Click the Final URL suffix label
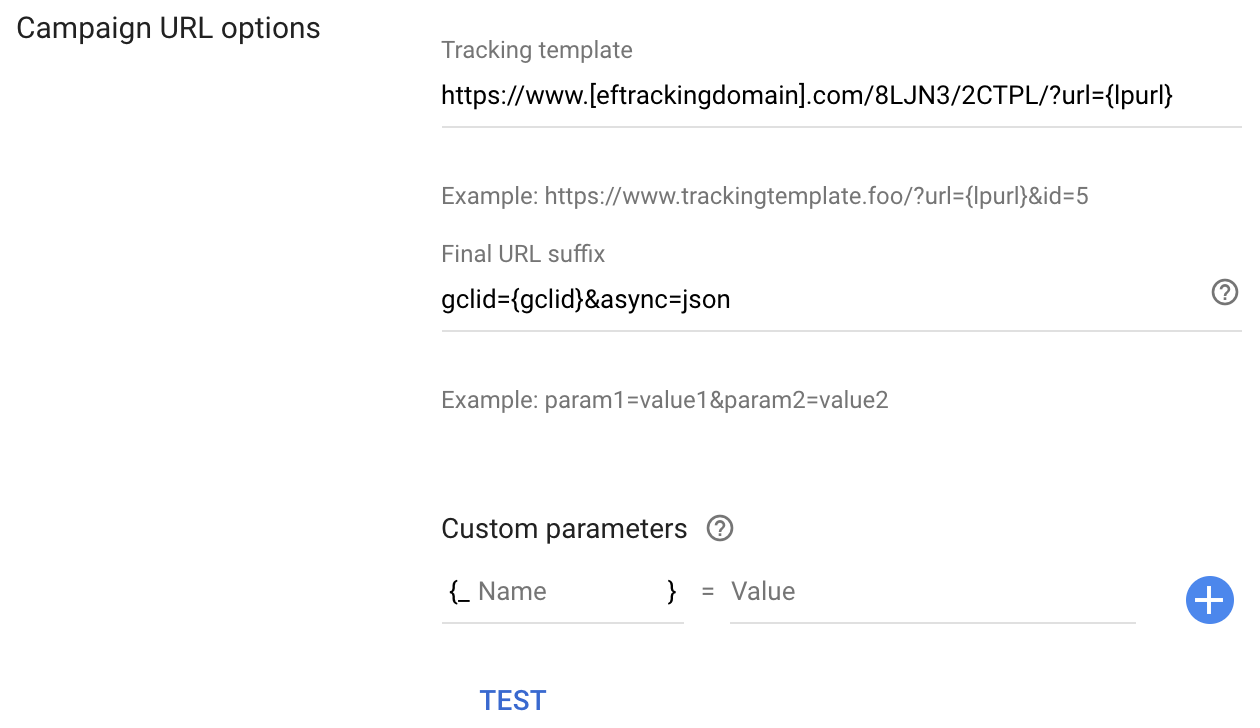 tap(523, 254)
